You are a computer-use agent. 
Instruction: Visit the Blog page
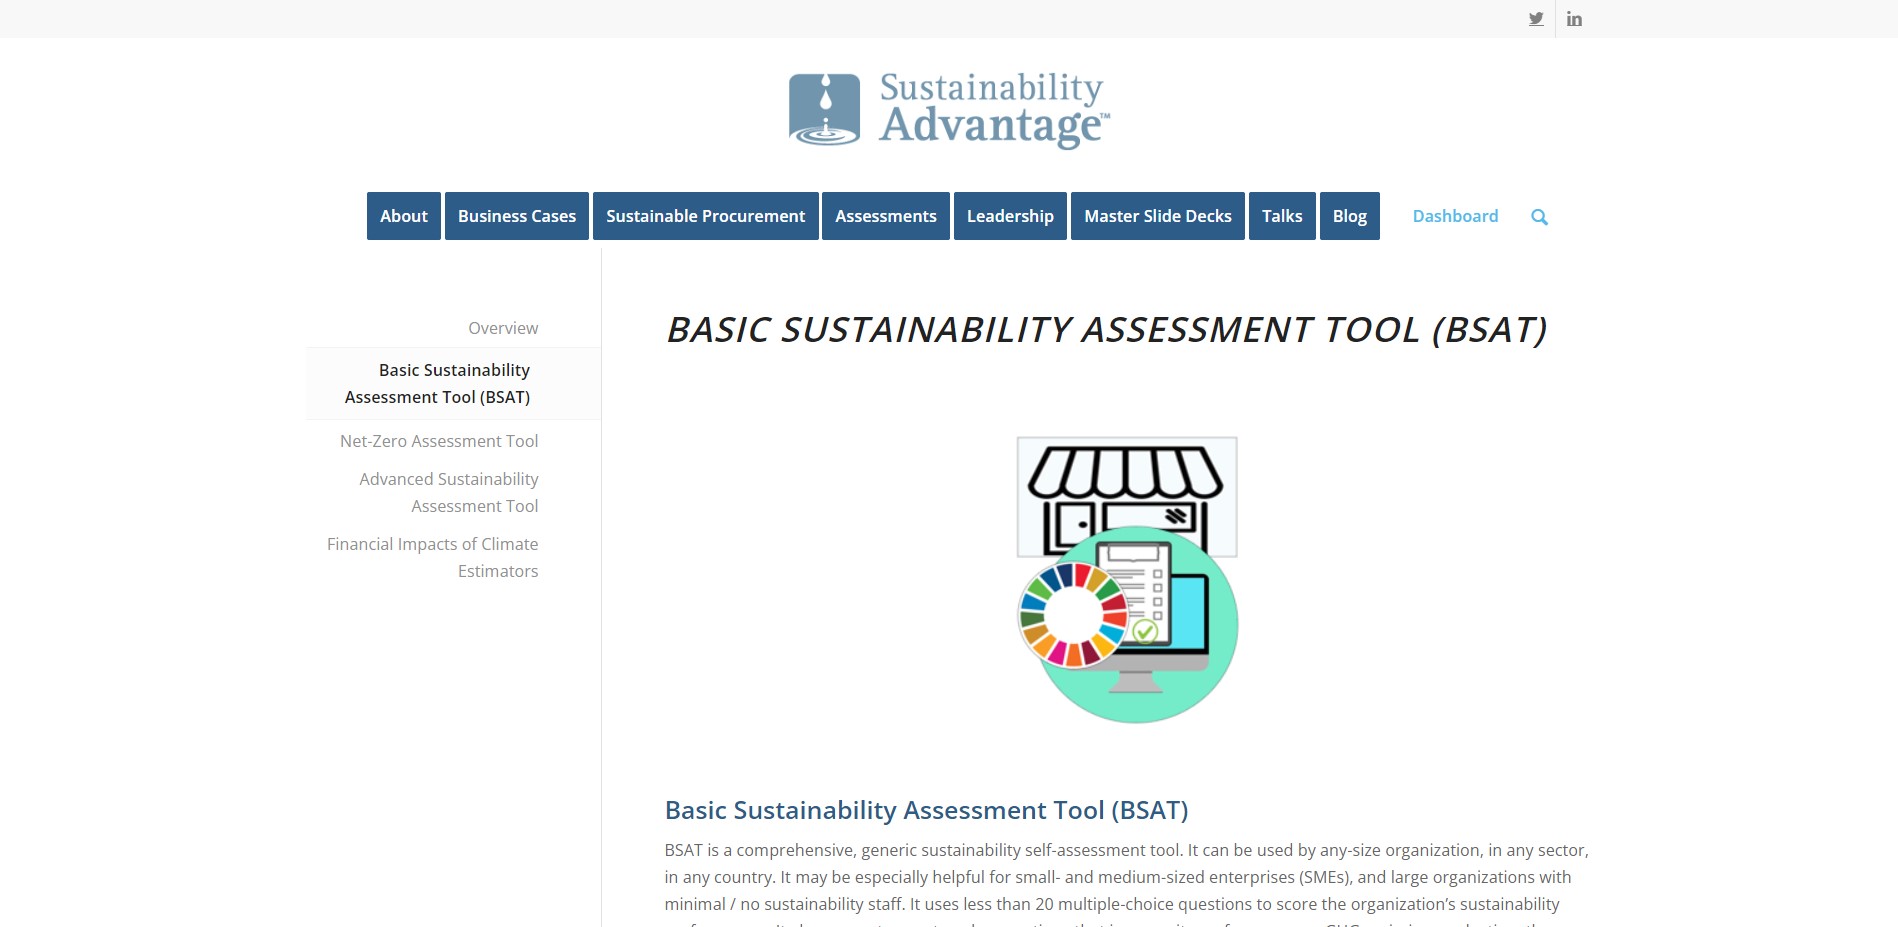point(1350,216)
